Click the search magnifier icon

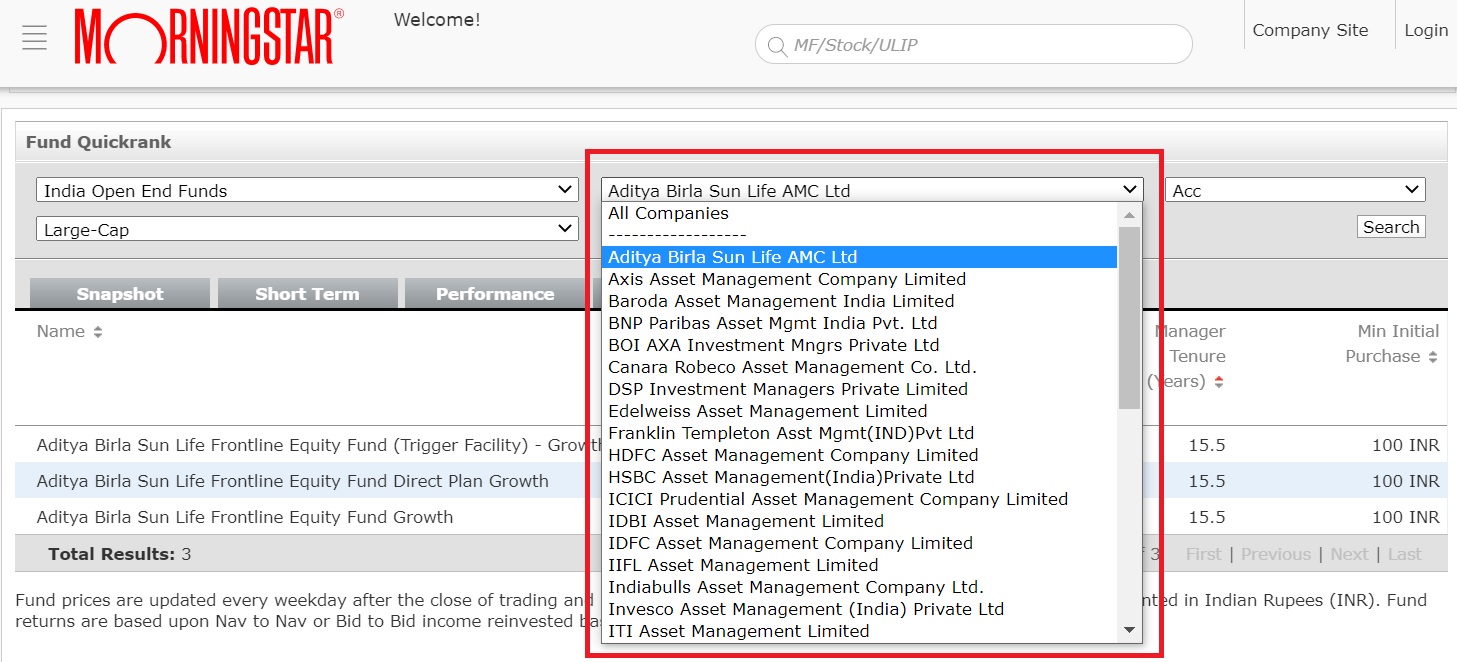coord(776,45)
